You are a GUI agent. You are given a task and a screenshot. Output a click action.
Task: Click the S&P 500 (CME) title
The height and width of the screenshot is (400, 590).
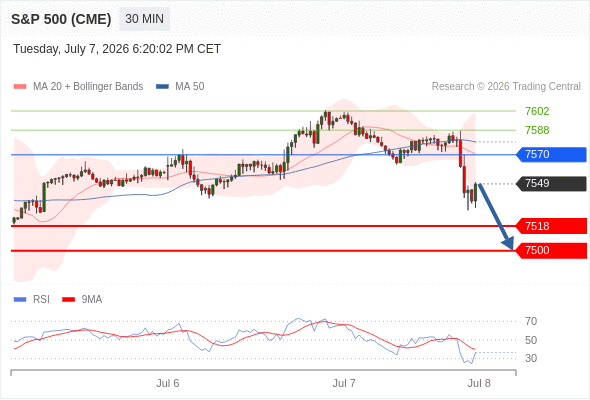pos(61,19)
